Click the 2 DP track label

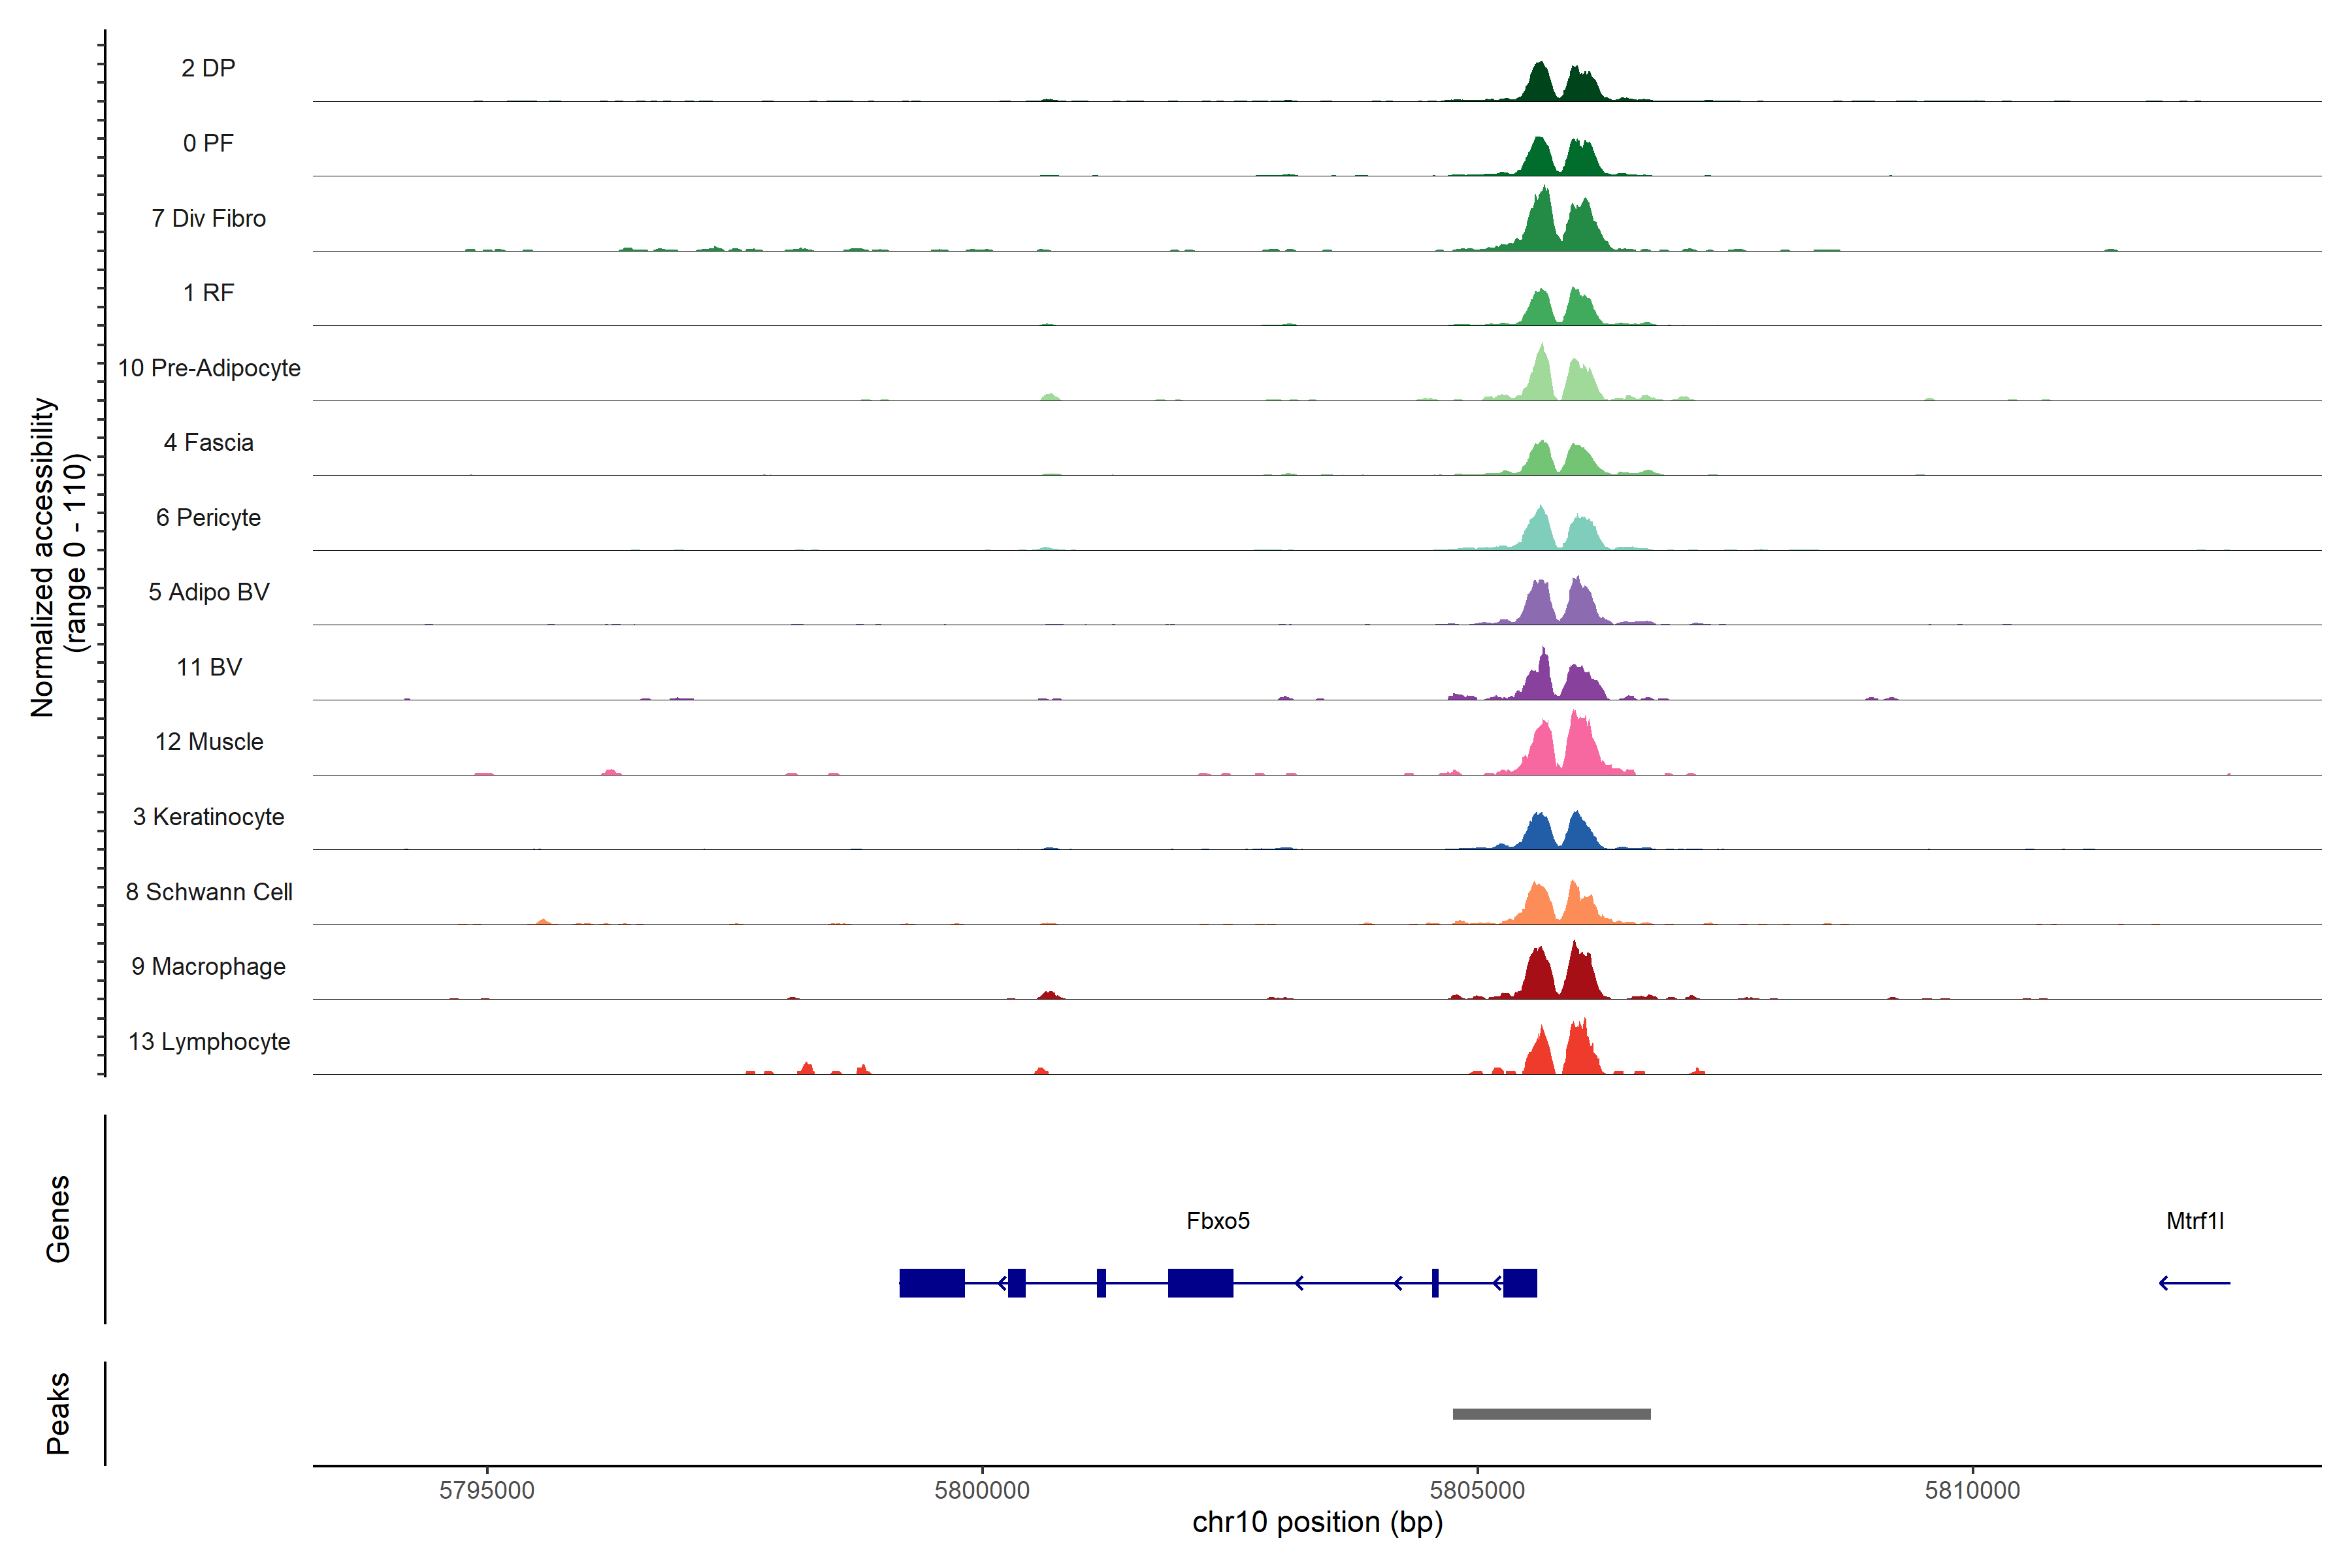[208, 68]
